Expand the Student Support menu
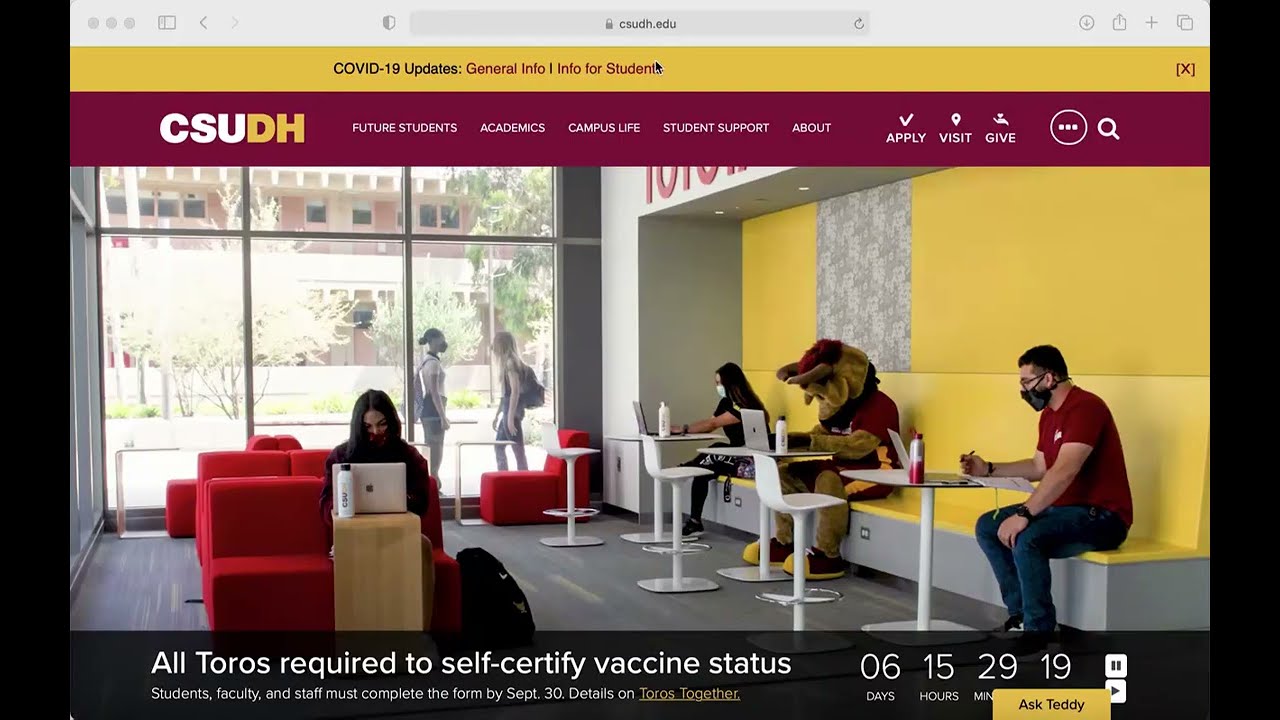 tap(716, 128)
